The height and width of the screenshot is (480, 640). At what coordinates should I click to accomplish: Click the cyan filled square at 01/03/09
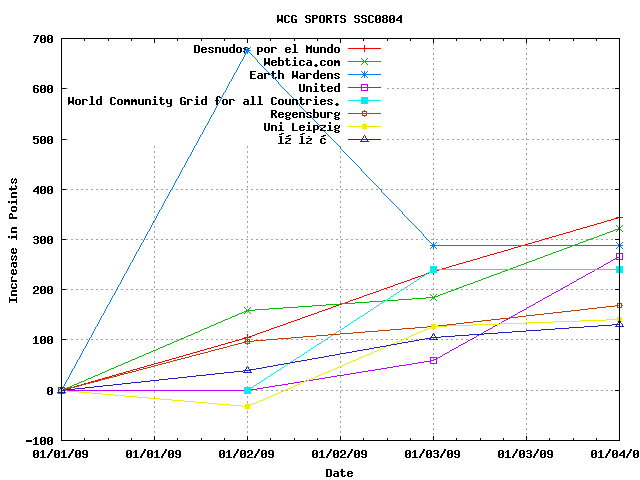[433, 269]
